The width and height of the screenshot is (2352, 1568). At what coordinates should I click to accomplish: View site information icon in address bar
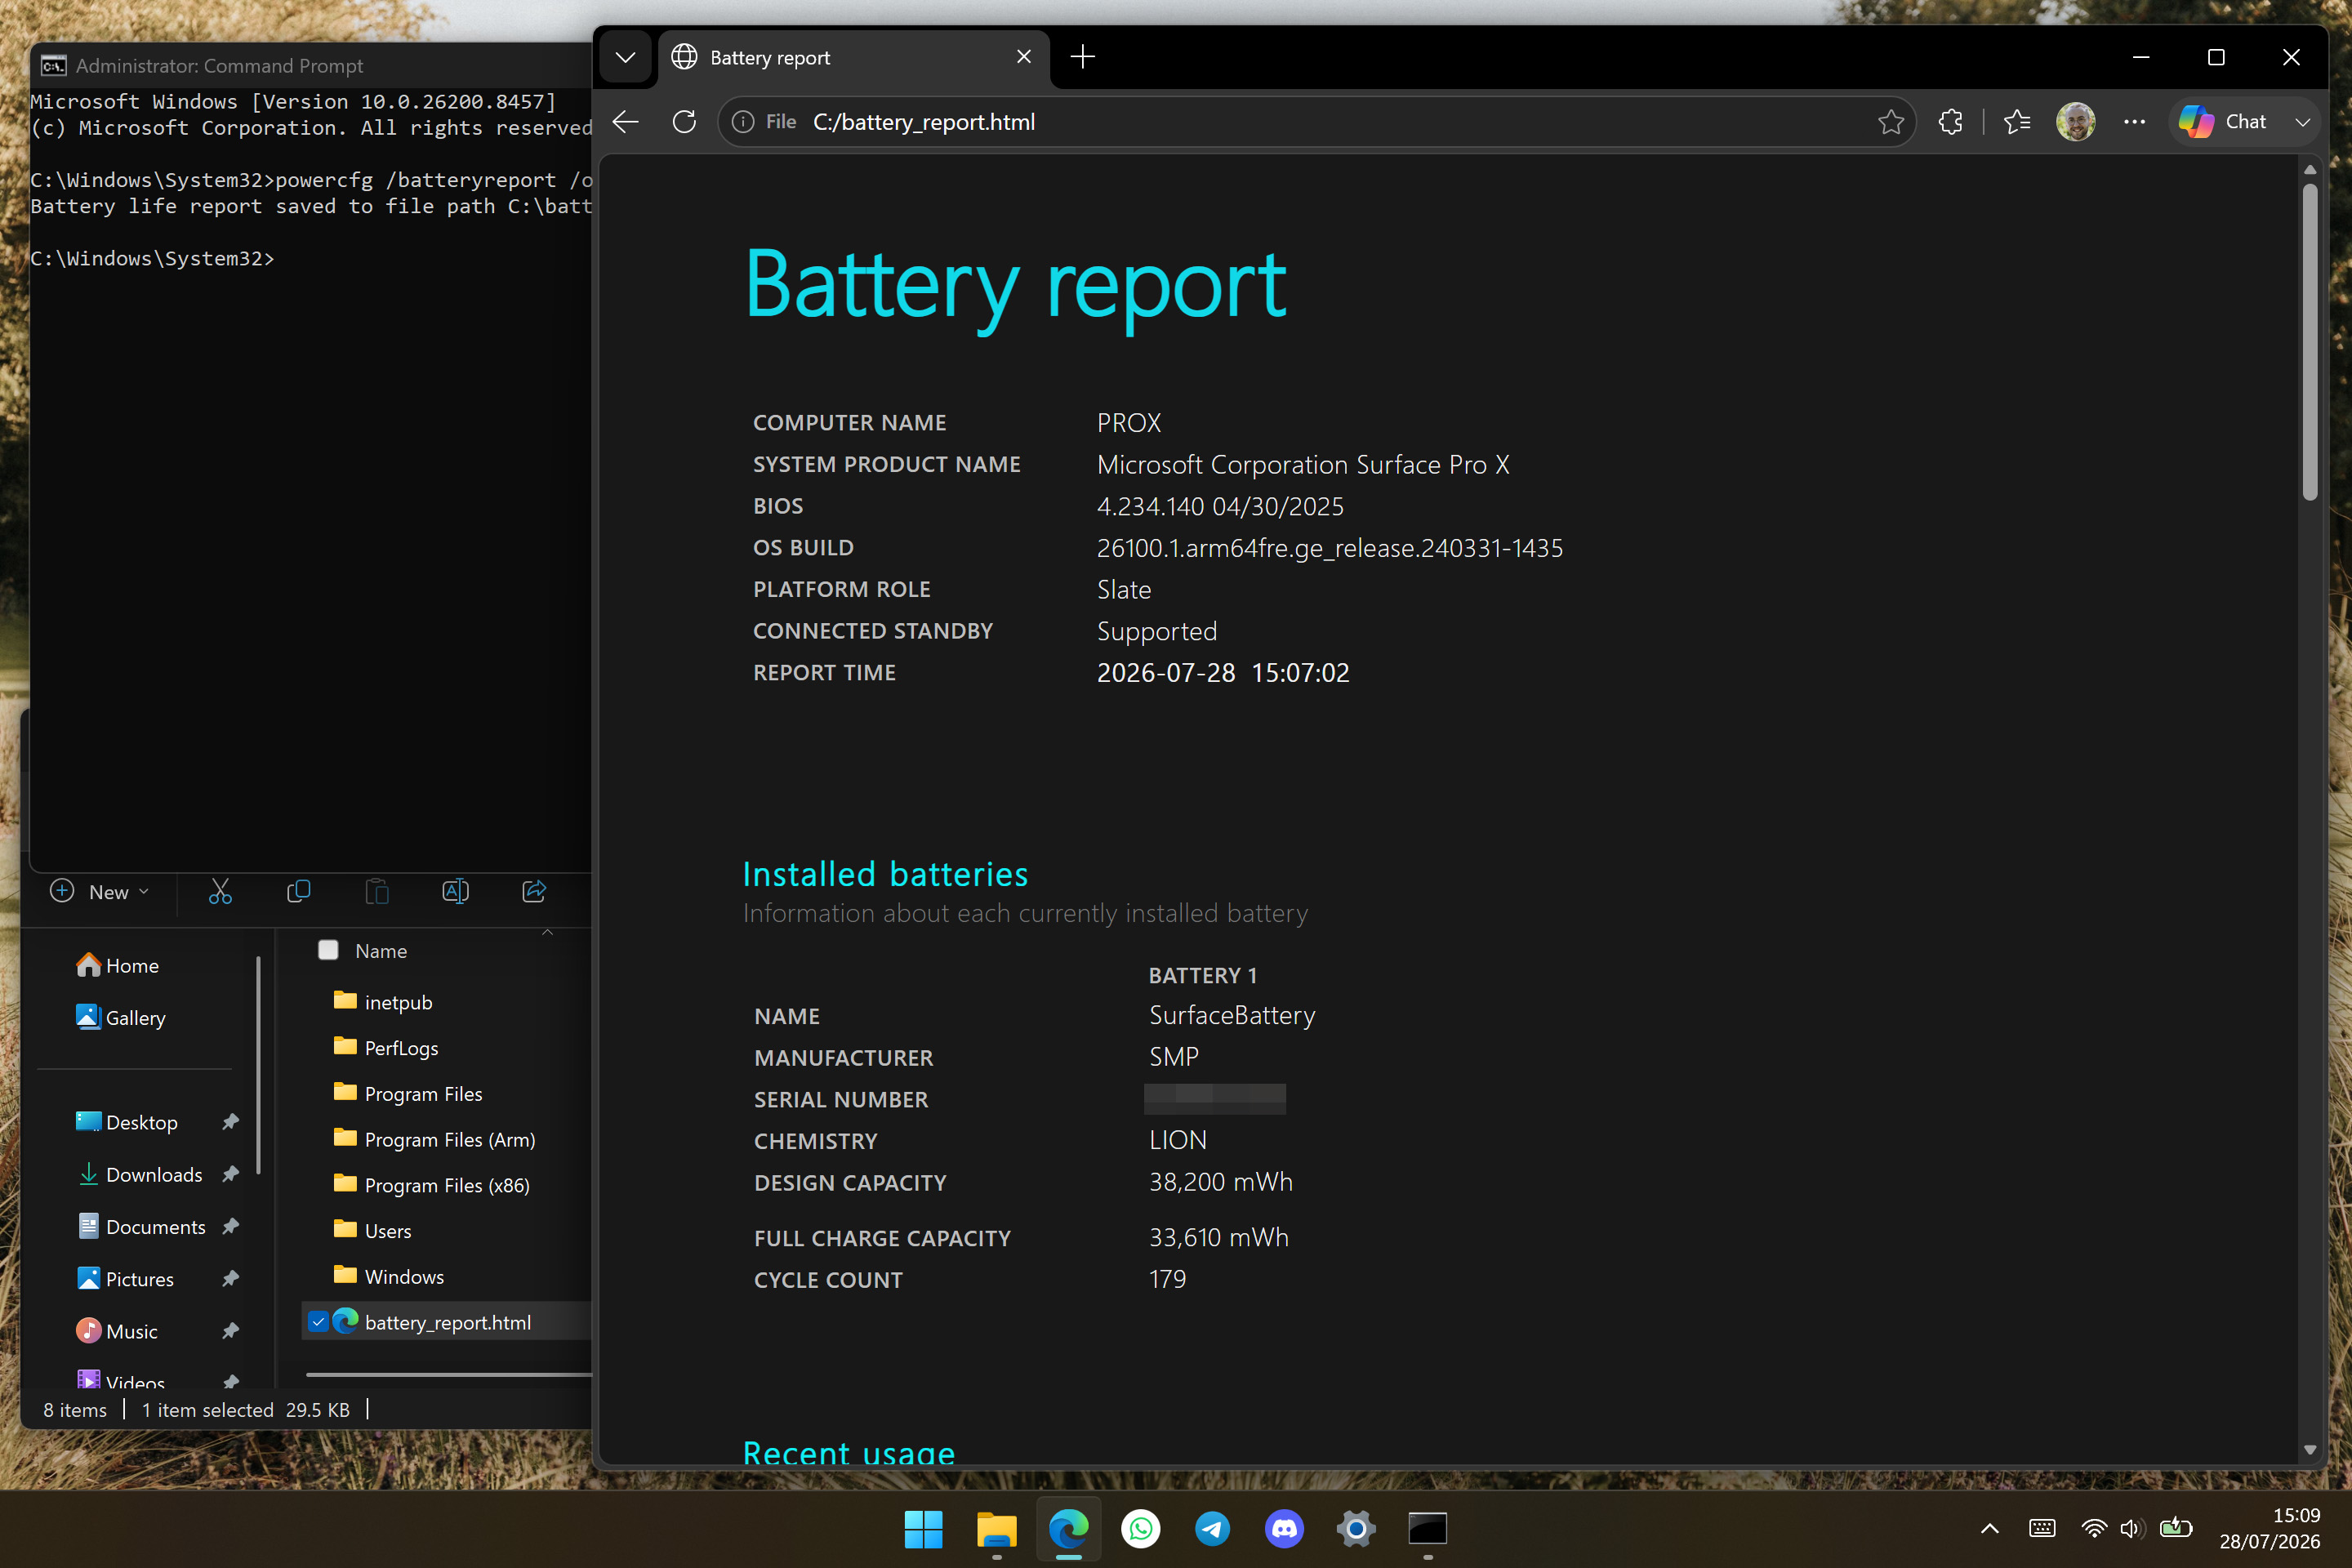tap(743, 122)
